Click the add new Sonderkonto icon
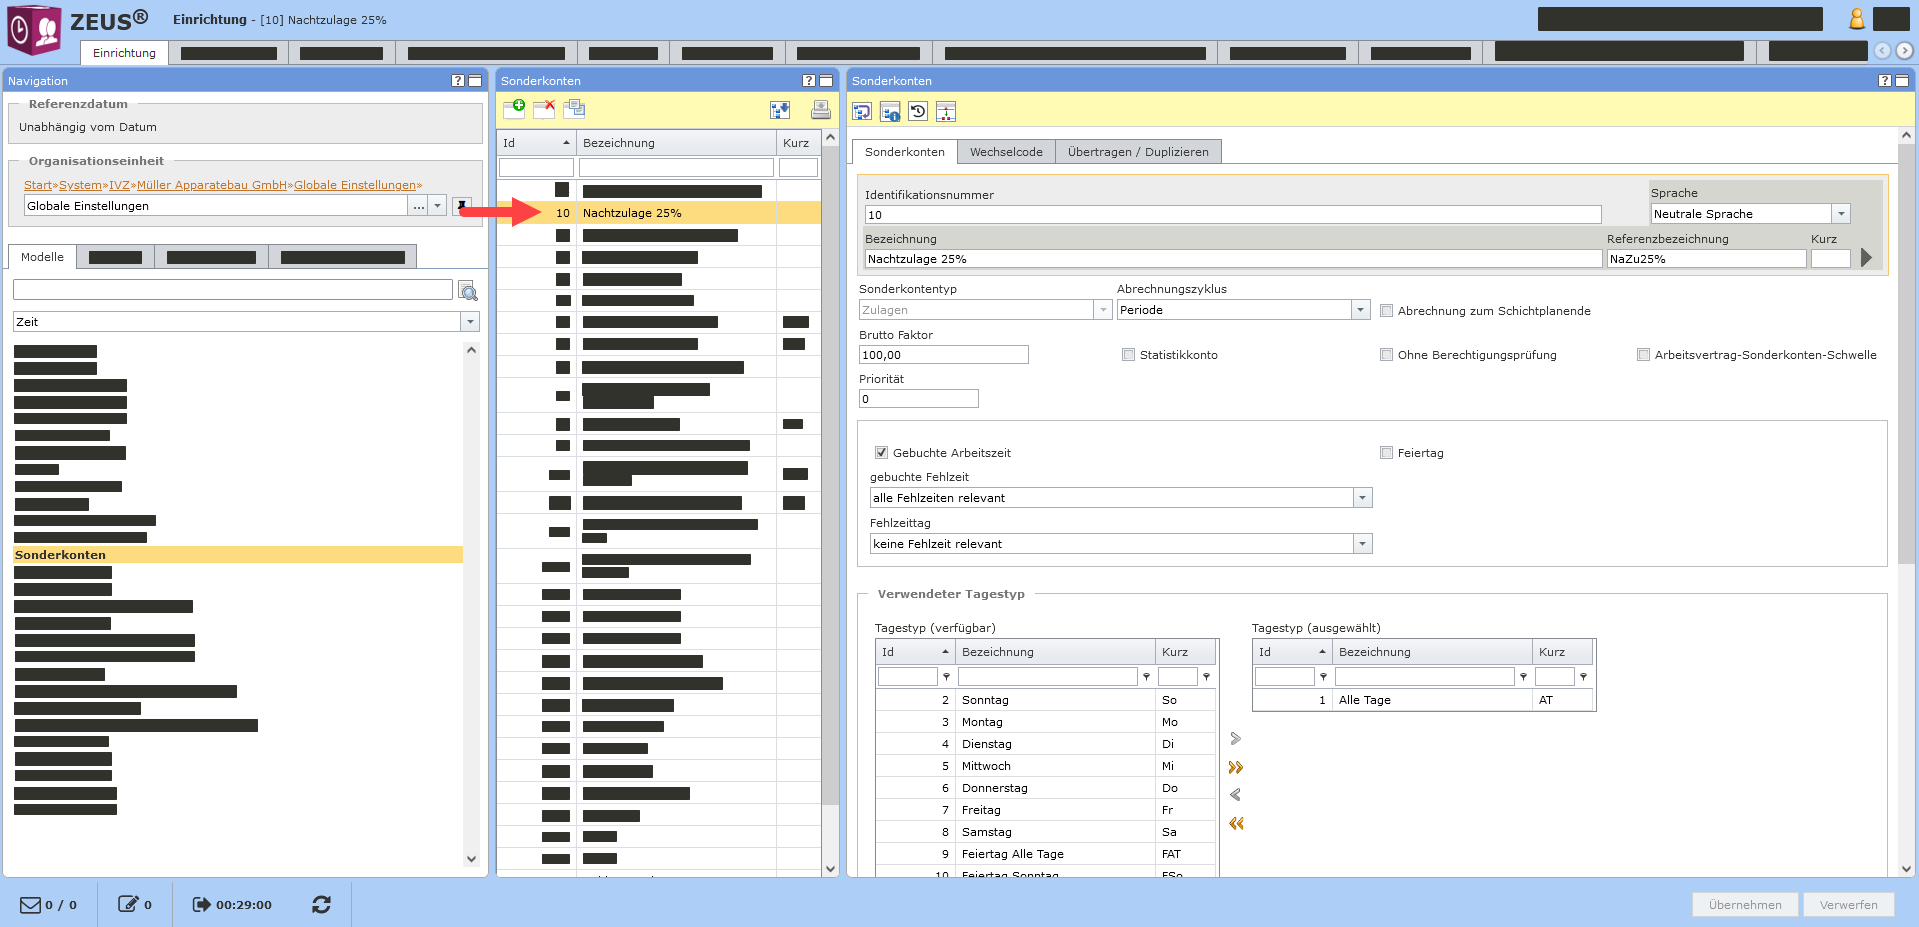The image size is (1919, 927). [x=514, y=109]
